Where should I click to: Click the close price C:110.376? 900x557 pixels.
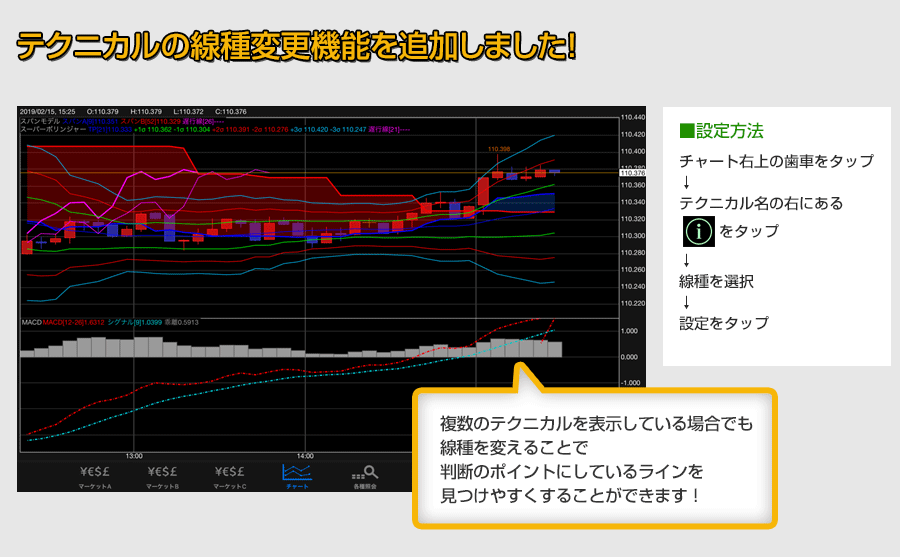(x=231, y=111)
